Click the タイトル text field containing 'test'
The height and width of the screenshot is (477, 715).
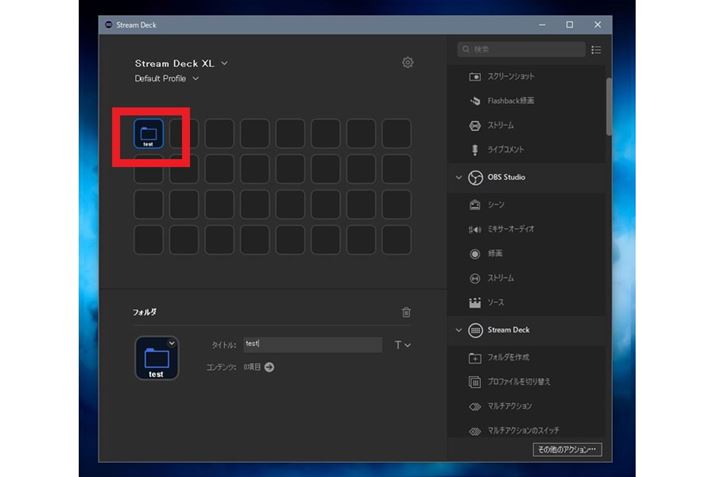(x=311, y=344)
